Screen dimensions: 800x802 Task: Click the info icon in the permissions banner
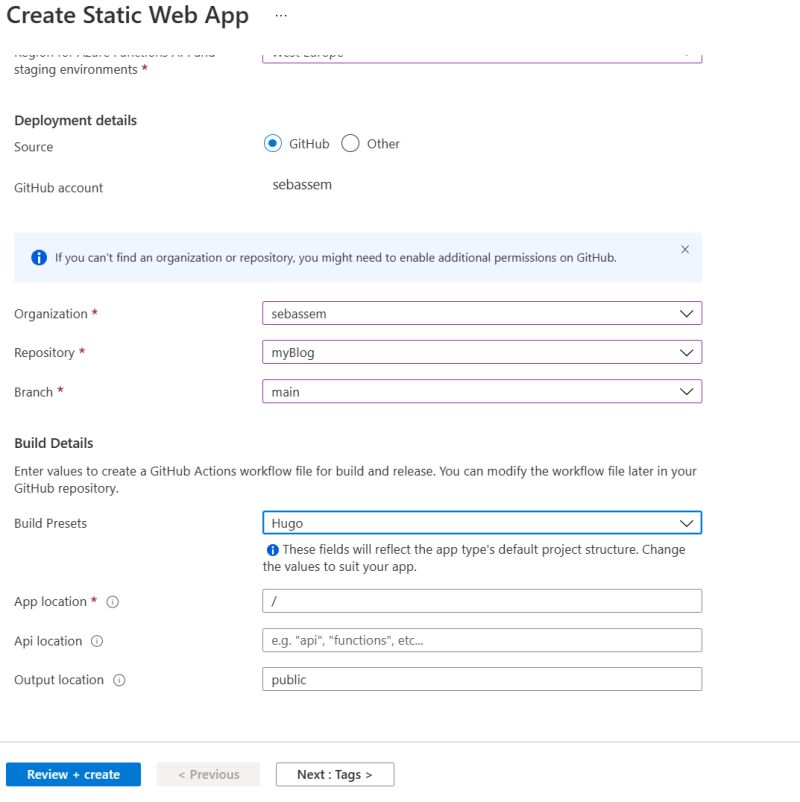point(39,257)
